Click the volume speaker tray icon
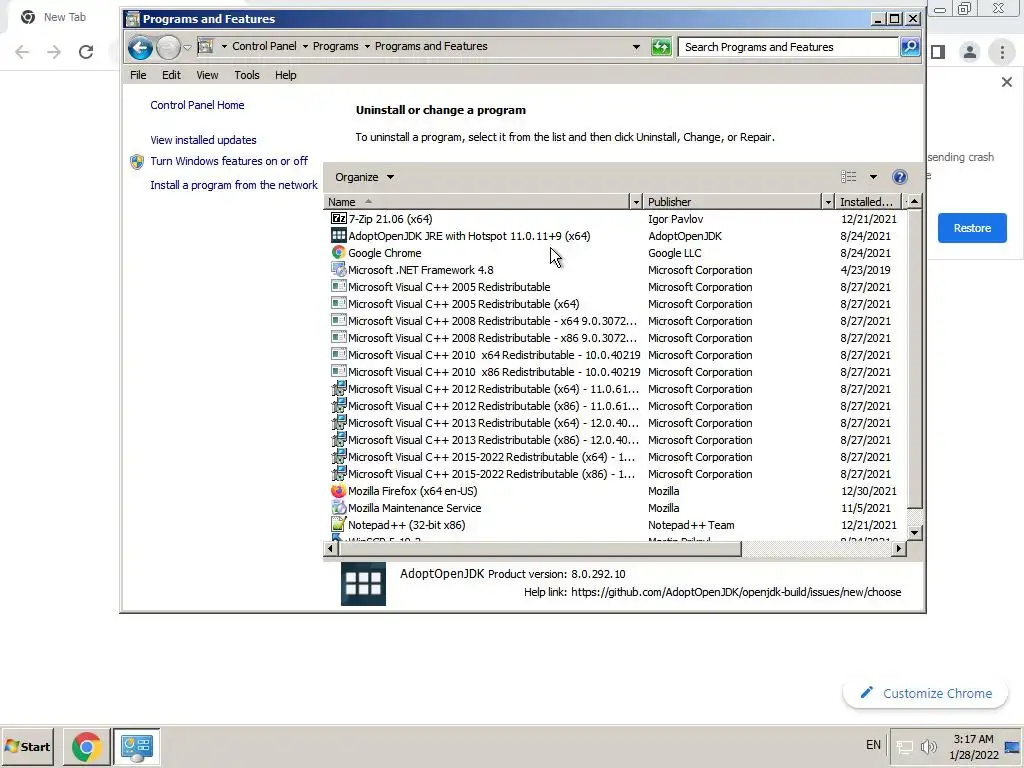This screenshot has width=1024, height=768. tap(928, 746)
